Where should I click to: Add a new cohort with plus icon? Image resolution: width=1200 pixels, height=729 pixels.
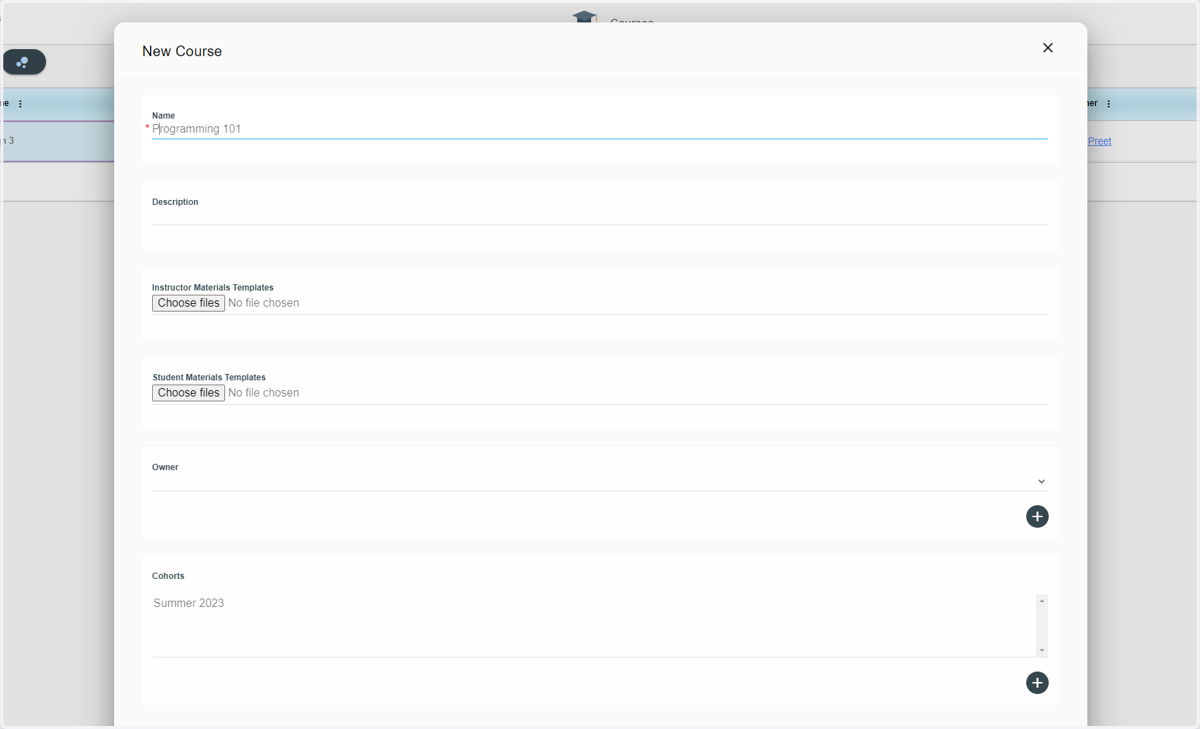[x=1037, y=682]
